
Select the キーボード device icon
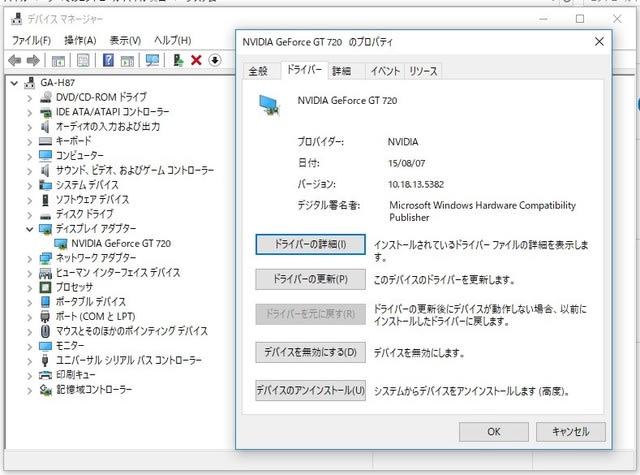pos(45,141)
